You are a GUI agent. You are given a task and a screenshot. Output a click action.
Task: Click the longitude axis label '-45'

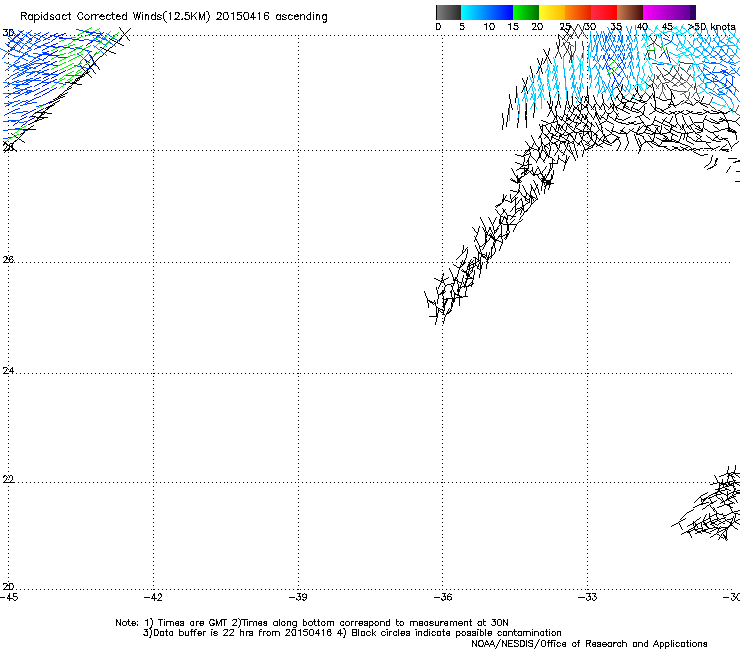click(9, 597)
